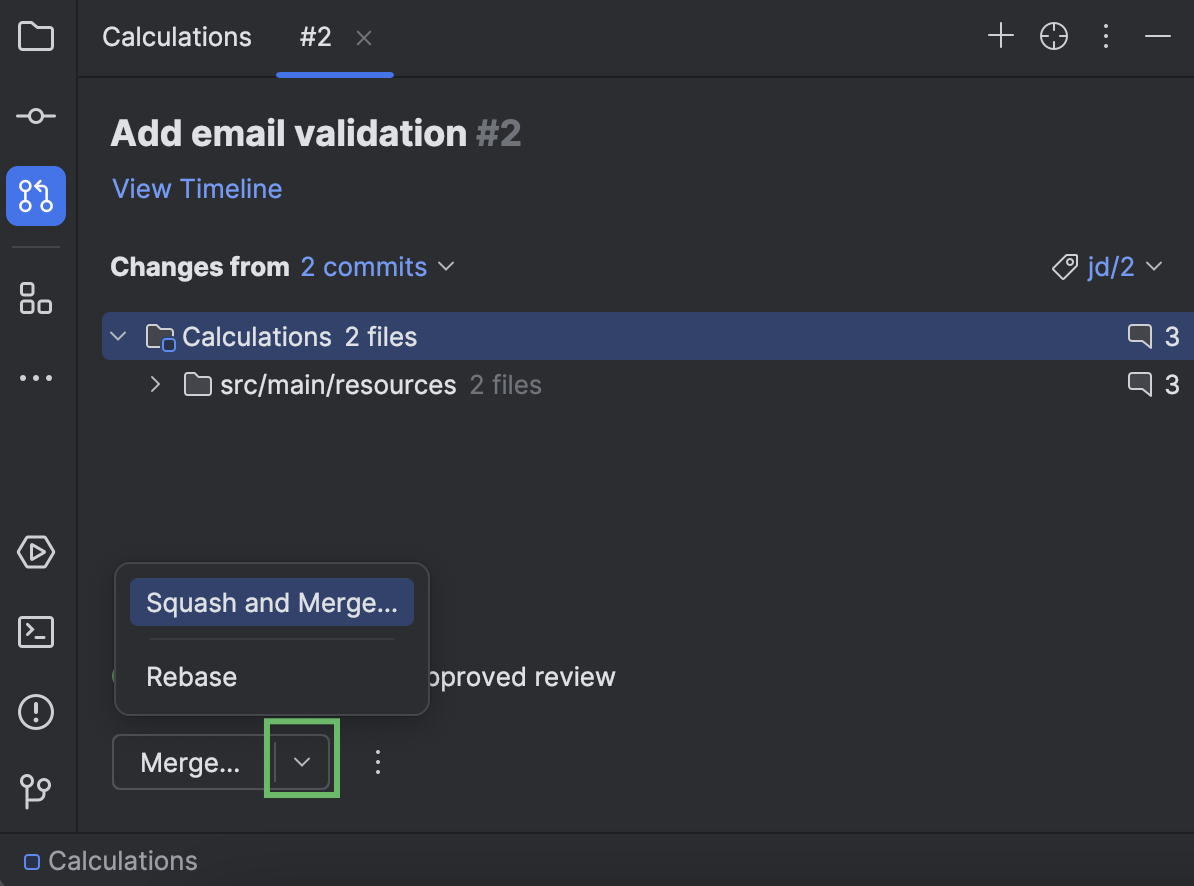Open the Project tool window
The image size is (1194, 886).
pyautogui.click(x=36, y=36)
